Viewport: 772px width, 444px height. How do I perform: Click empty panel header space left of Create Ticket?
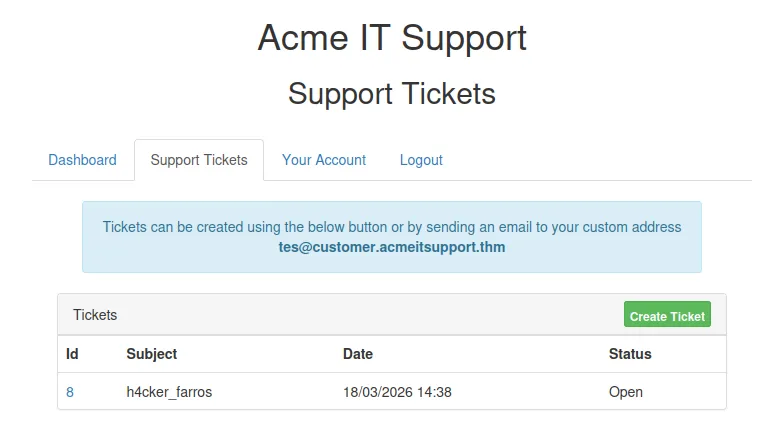coord(400,315)
